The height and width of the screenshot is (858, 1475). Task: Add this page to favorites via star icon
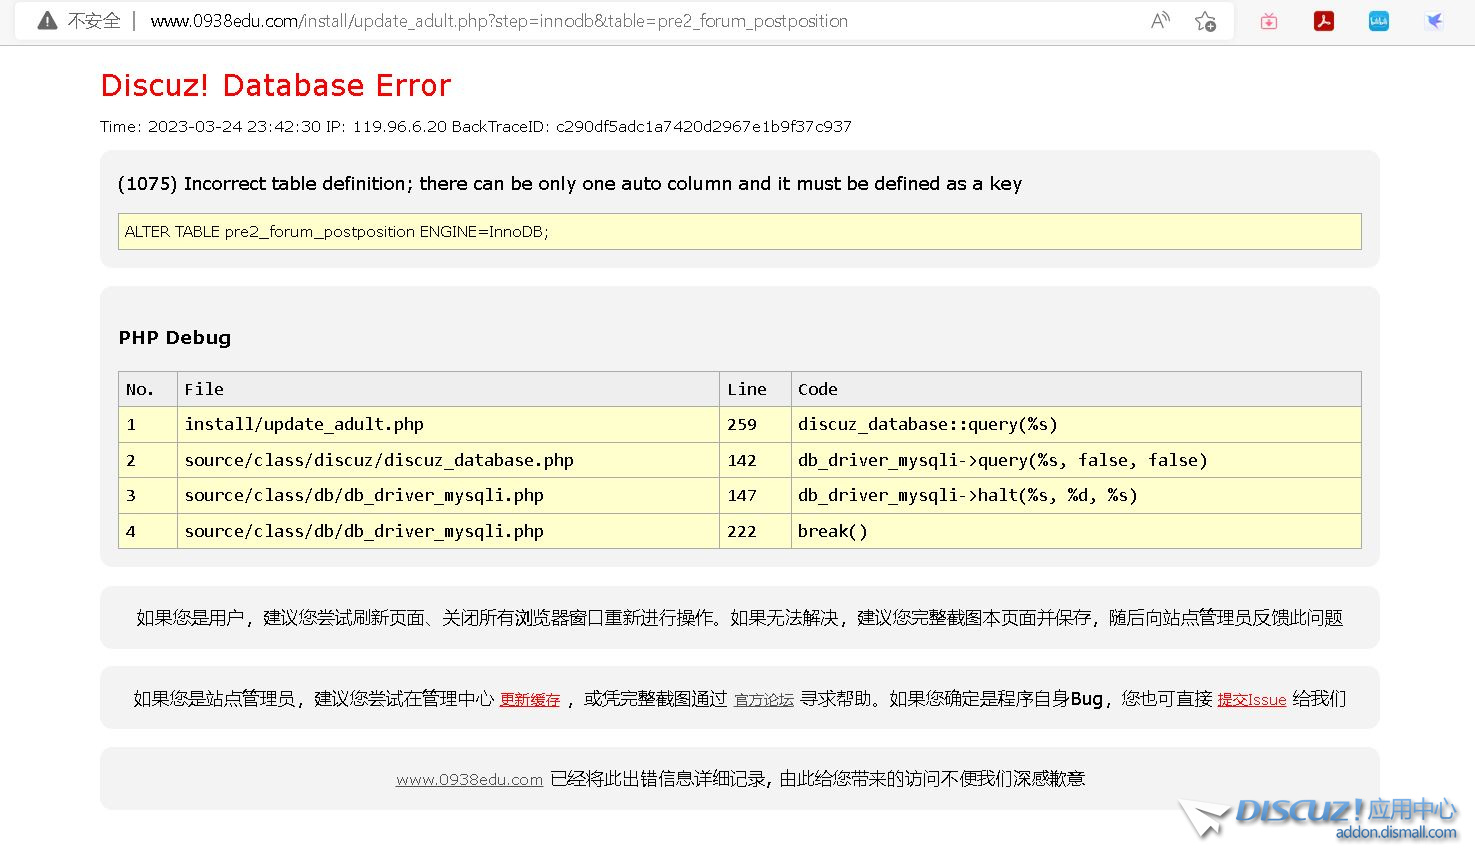click(1205, 21)
